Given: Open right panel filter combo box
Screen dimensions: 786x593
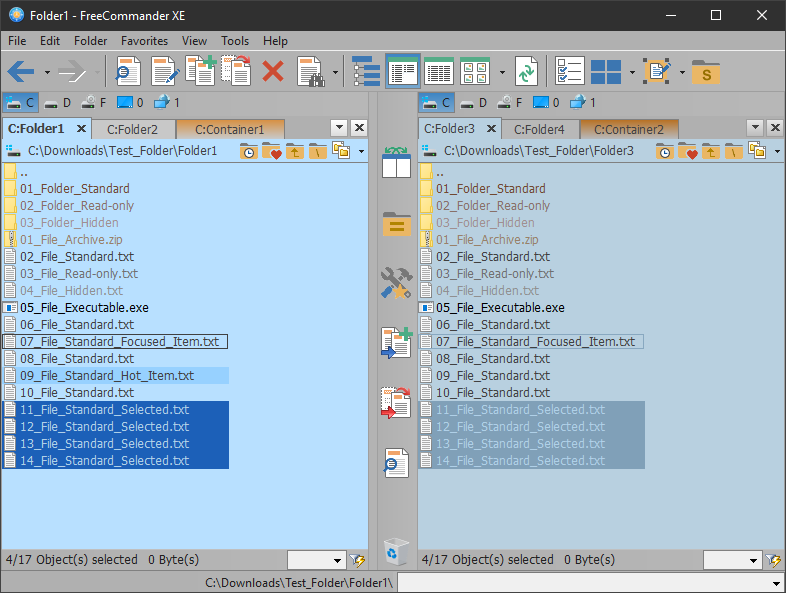Looking at the screenshot, I should point(732,560).
